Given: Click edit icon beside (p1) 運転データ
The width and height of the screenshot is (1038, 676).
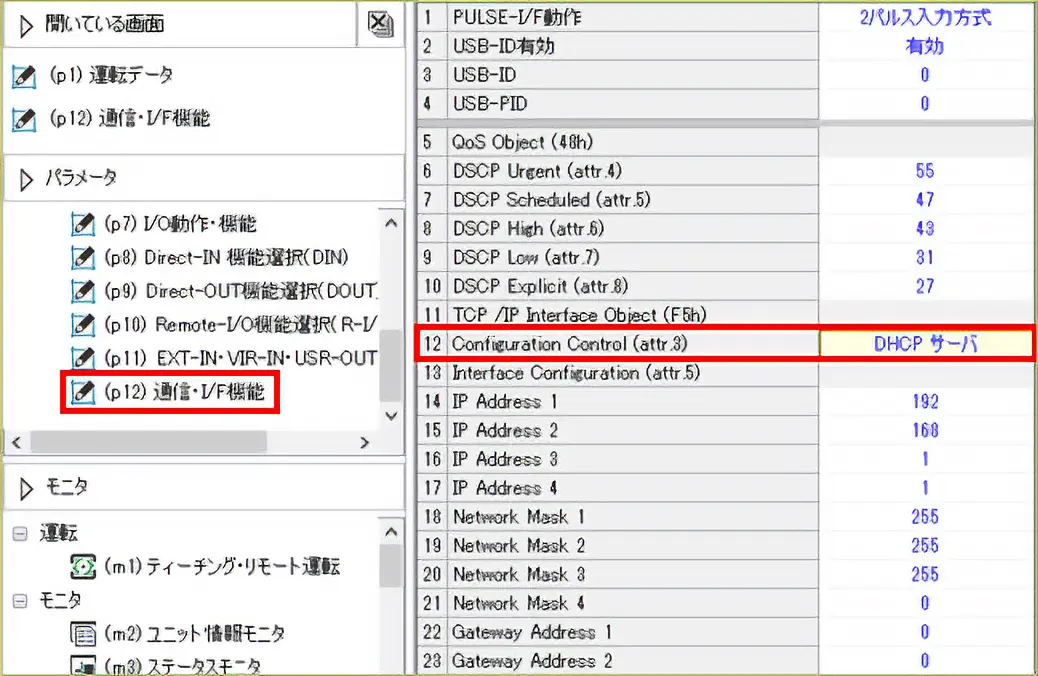Looking at the screenshot, I should tap(24, 76).
